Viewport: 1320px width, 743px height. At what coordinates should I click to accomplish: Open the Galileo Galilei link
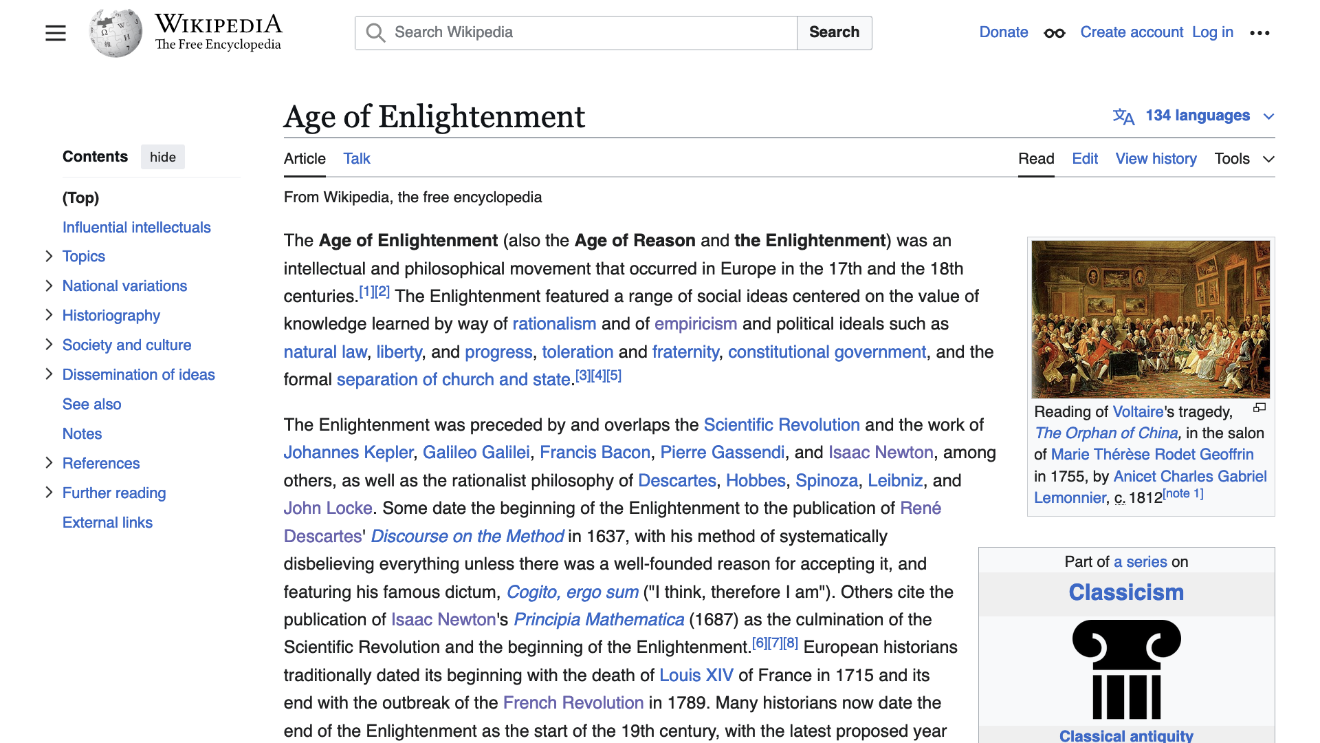tap(476, 453)
